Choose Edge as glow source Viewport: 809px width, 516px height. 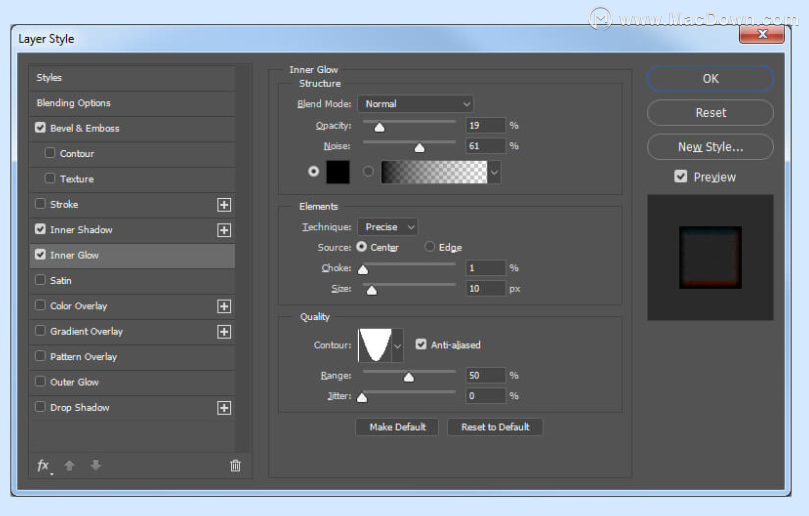(429, 247)
